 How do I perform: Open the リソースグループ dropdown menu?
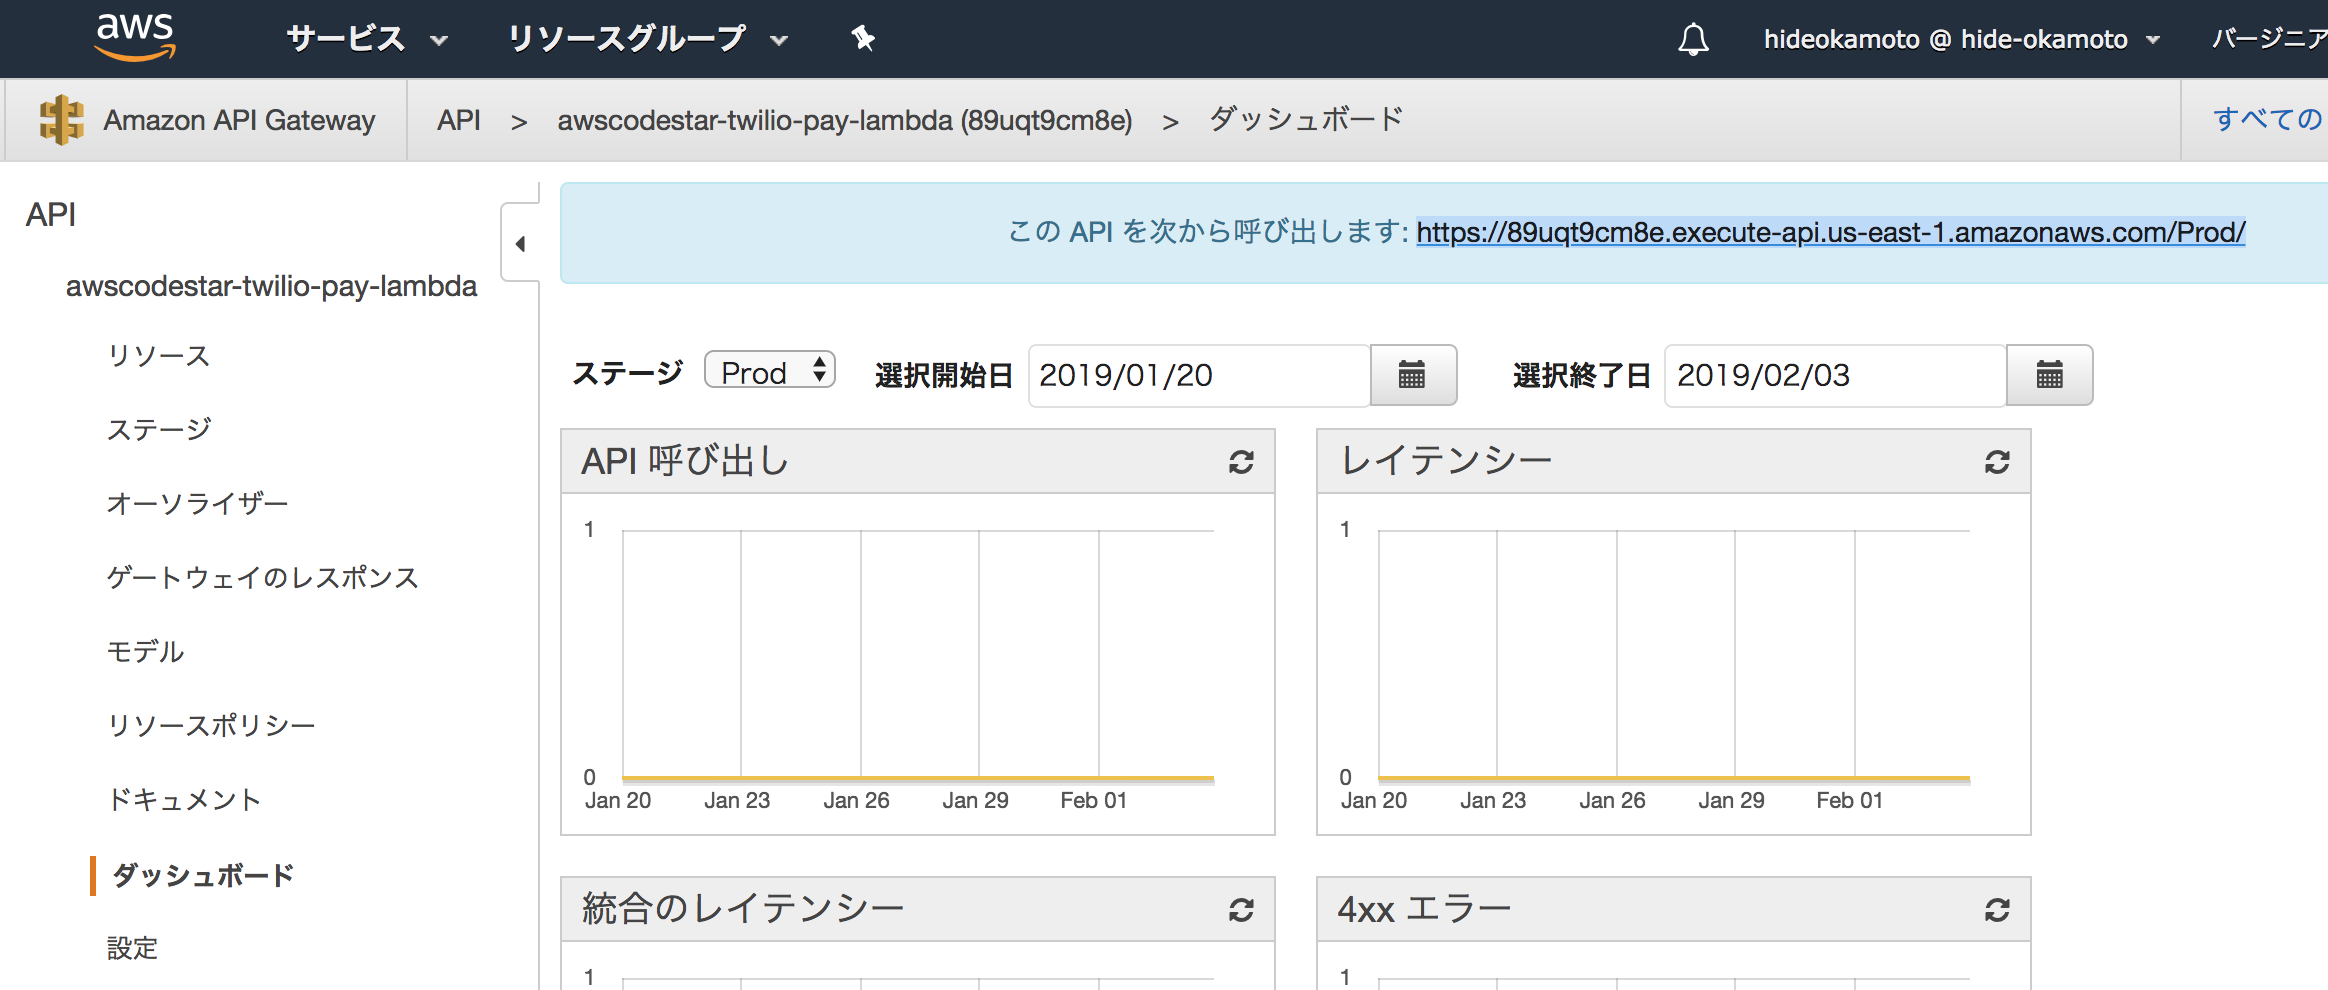point(648,39)
